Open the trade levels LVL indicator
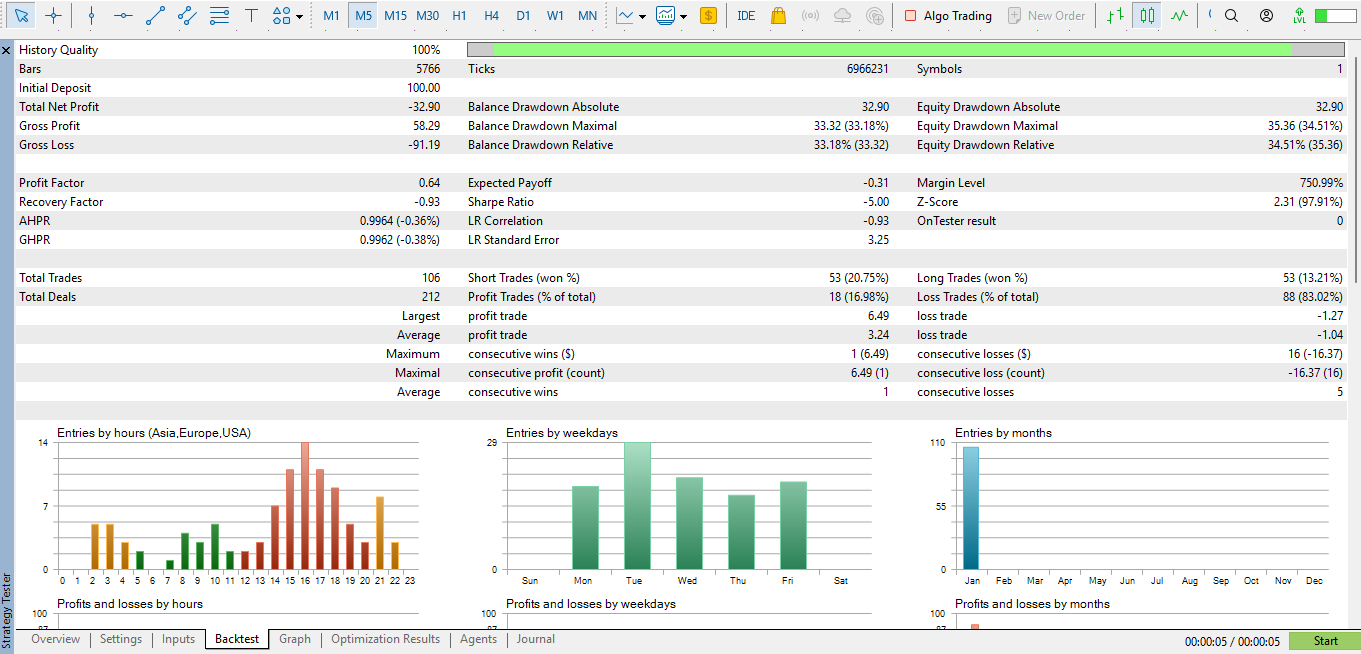 click(x=1297, y=15)
